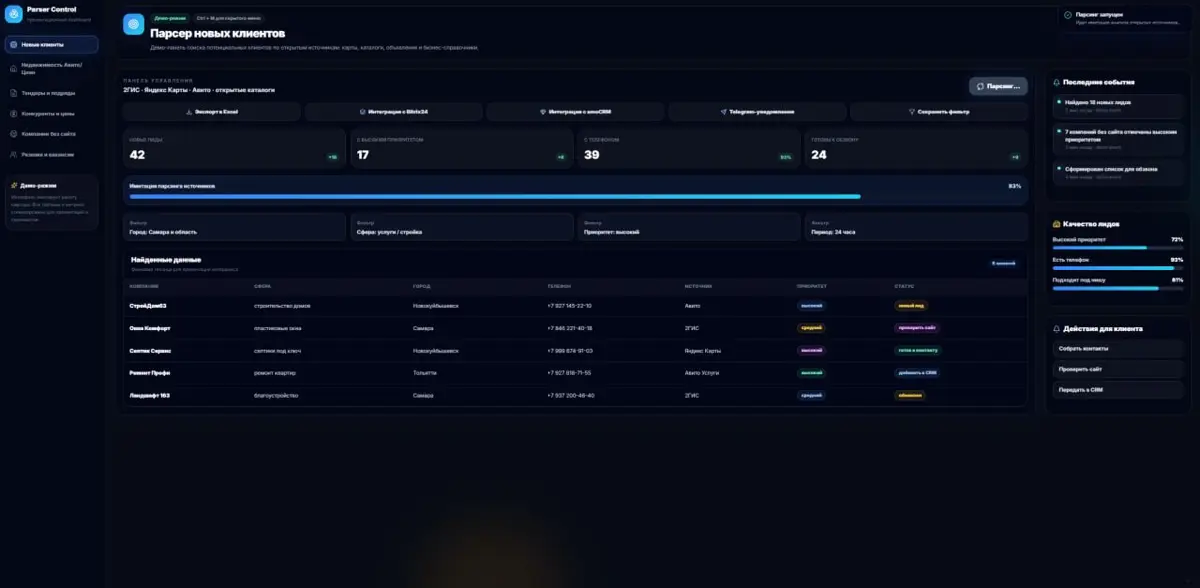Click the Компании без сайта sidebar icon

[x=13, y=134]
